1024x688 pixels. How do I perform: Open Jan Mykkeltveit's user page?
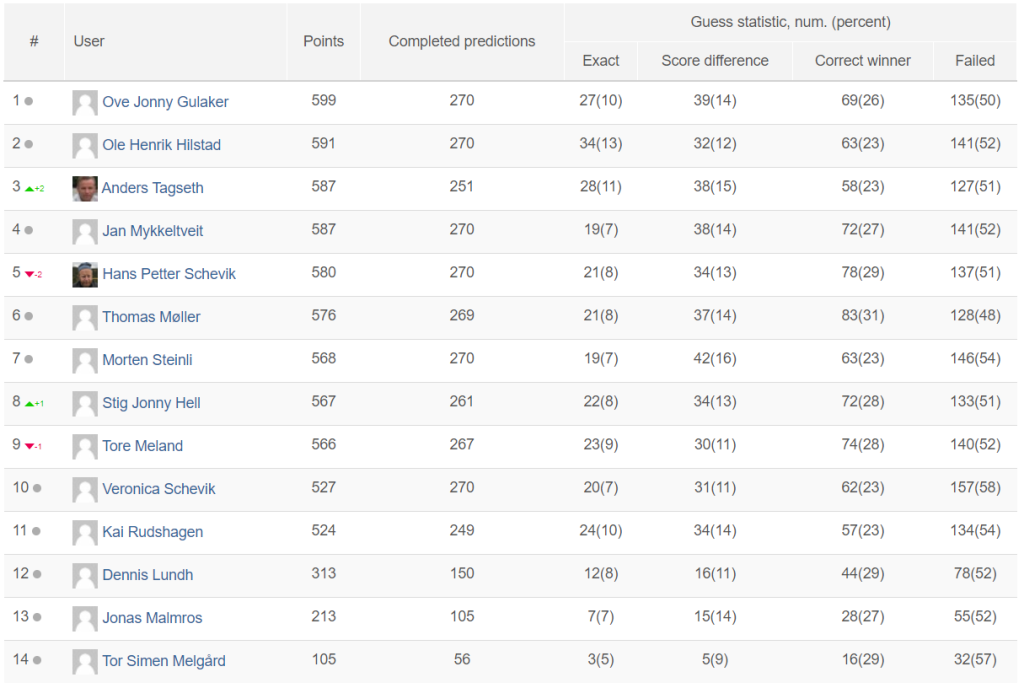[152, 231]
